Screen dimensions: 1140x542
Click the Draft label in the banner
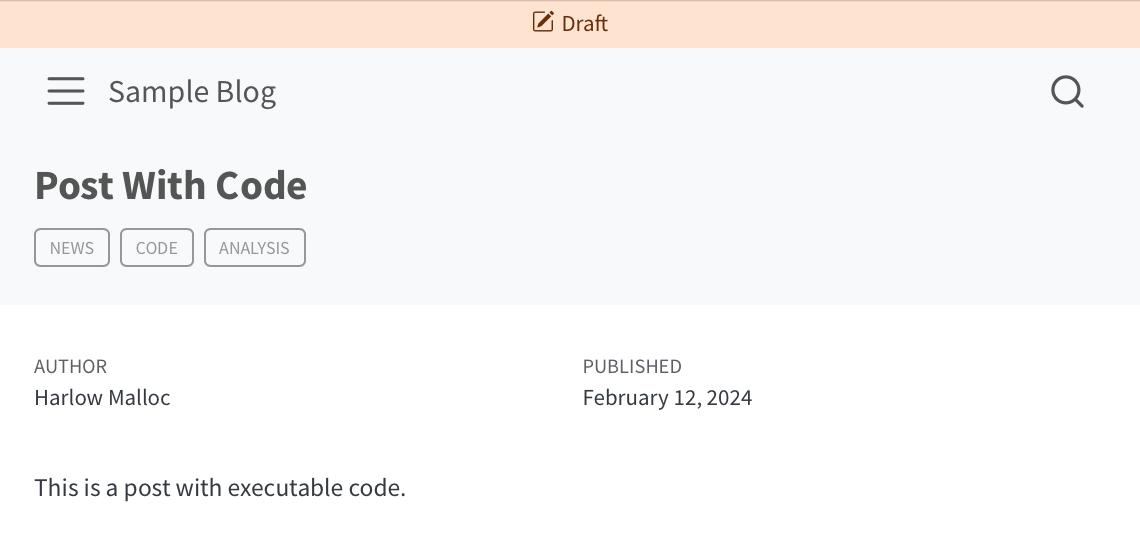(585, 23)
